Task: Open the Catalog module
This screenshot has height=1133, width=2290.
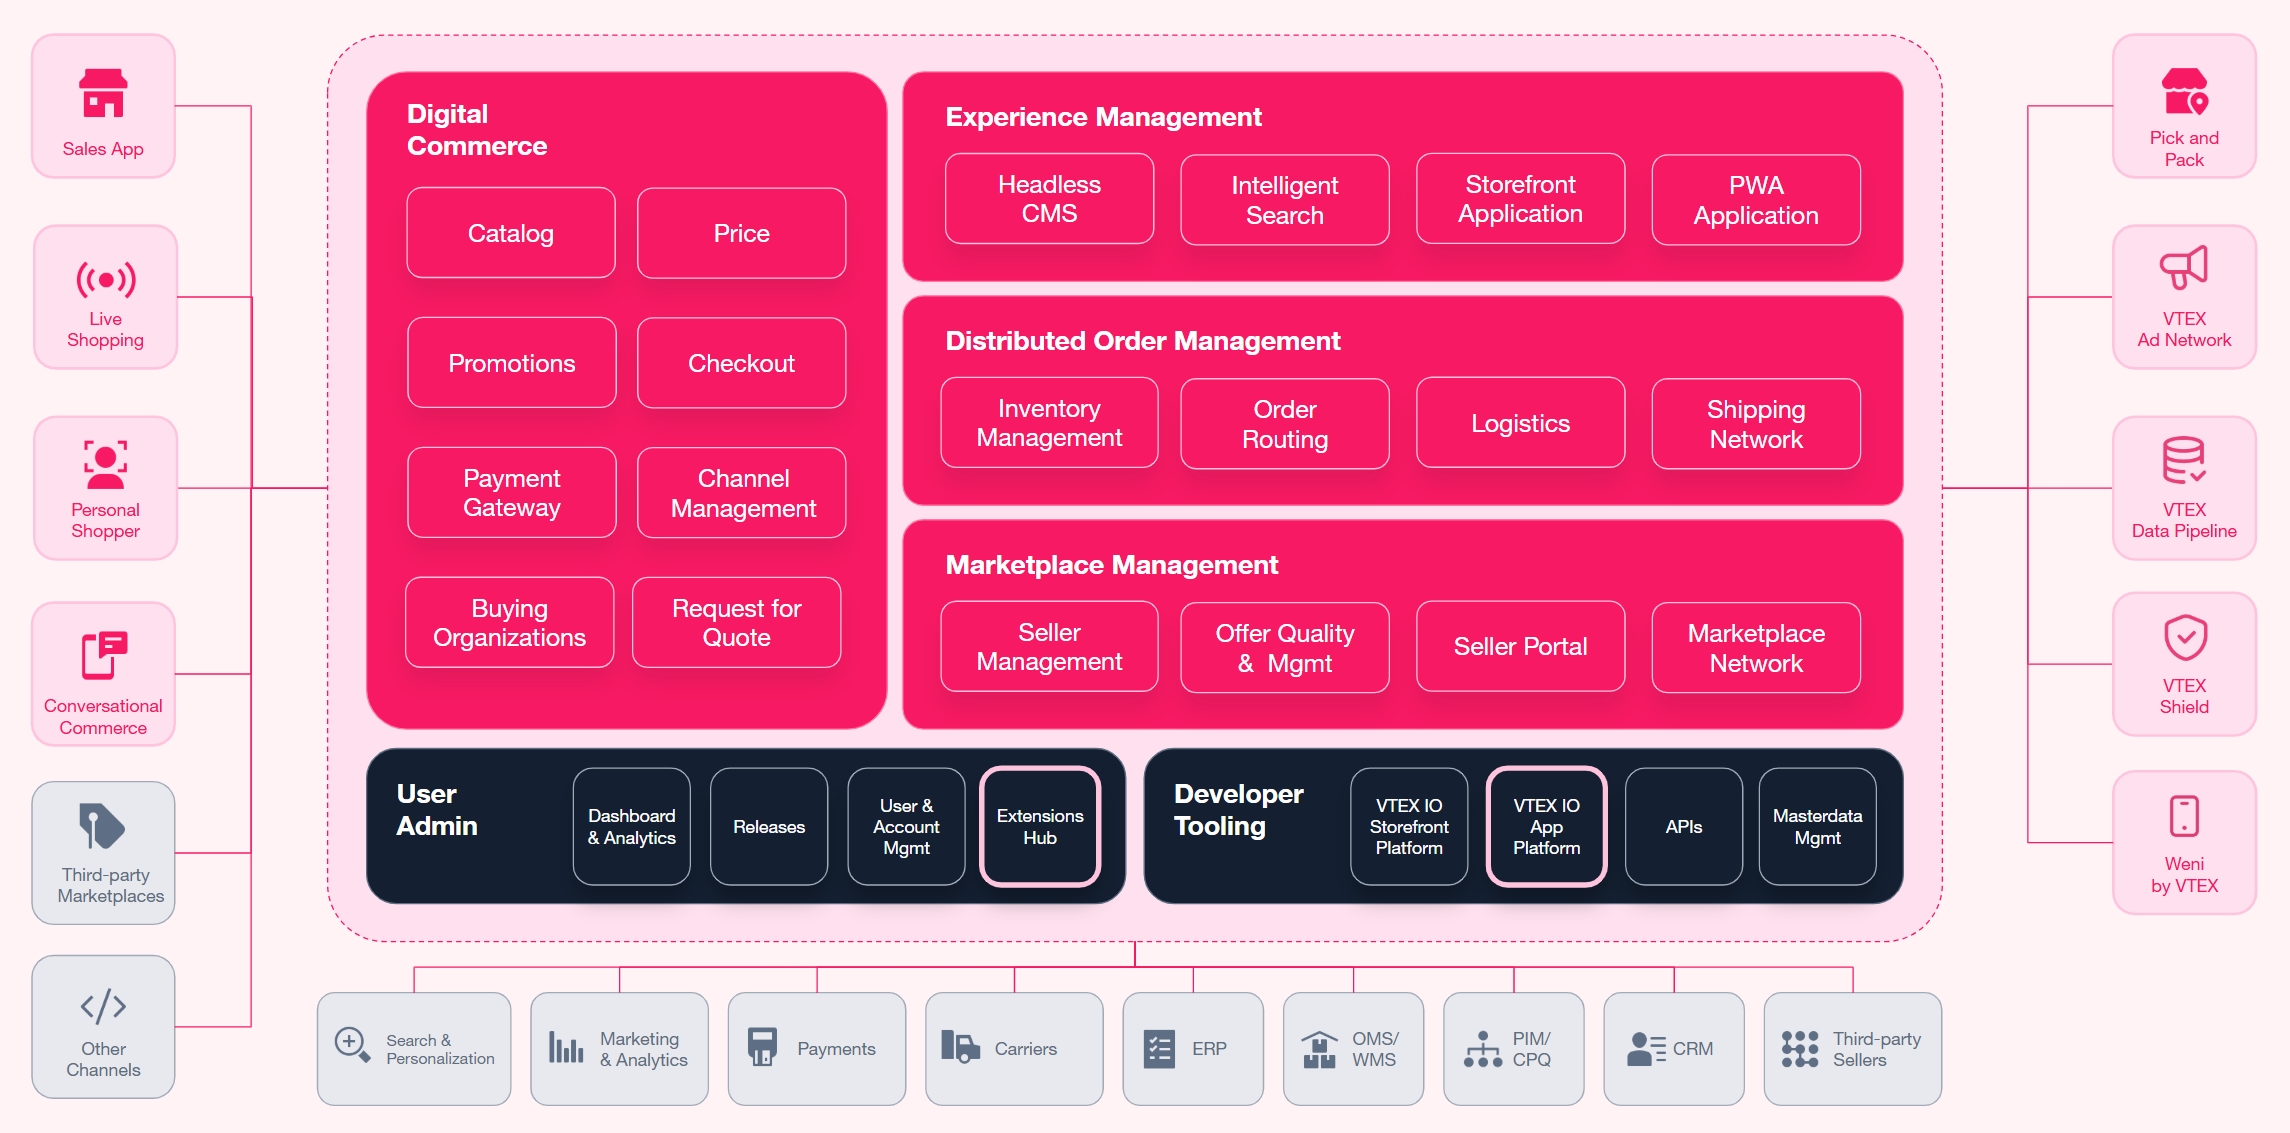Action: click(511, 233)
